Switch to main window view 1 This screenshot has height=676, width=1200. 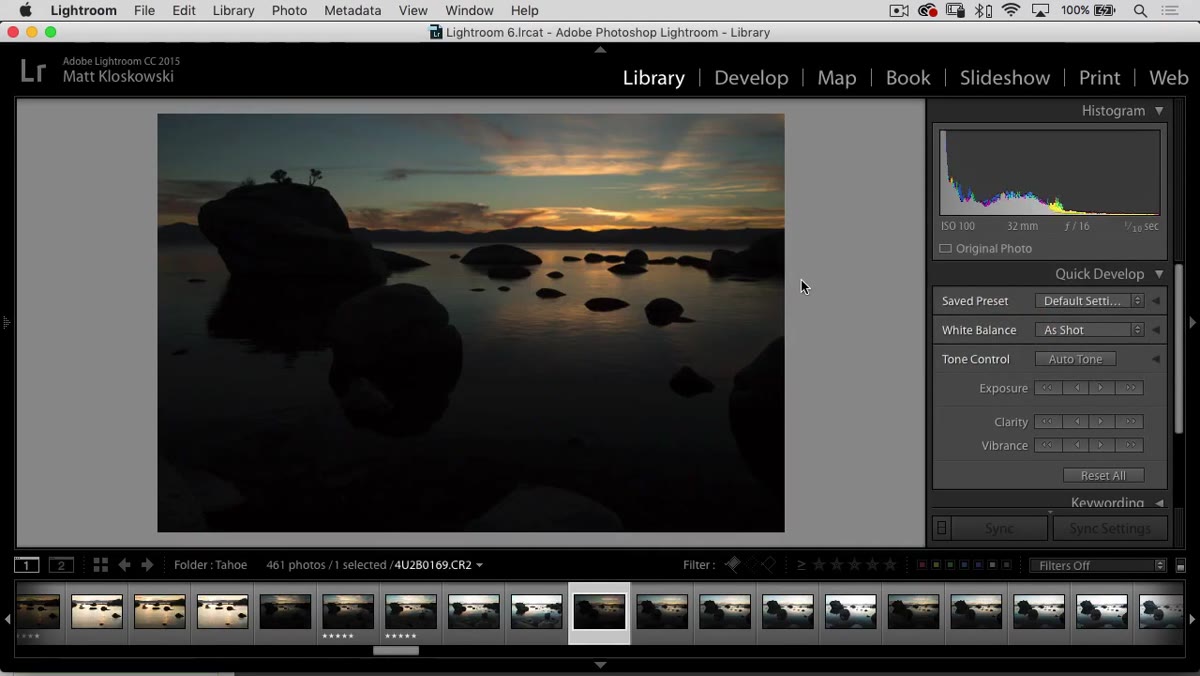tap(26, 565)
